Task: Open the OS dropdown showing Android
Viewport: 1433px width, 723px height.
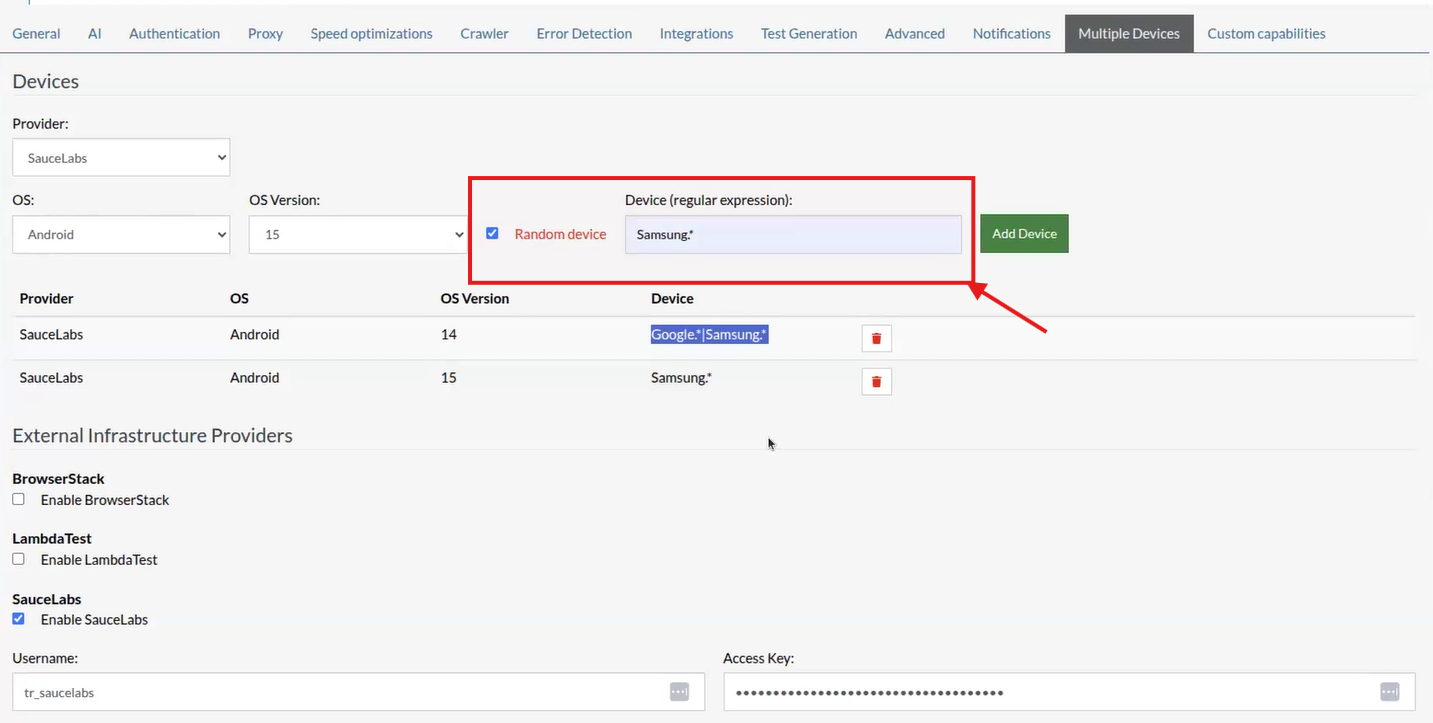Action: pos(121,234)
